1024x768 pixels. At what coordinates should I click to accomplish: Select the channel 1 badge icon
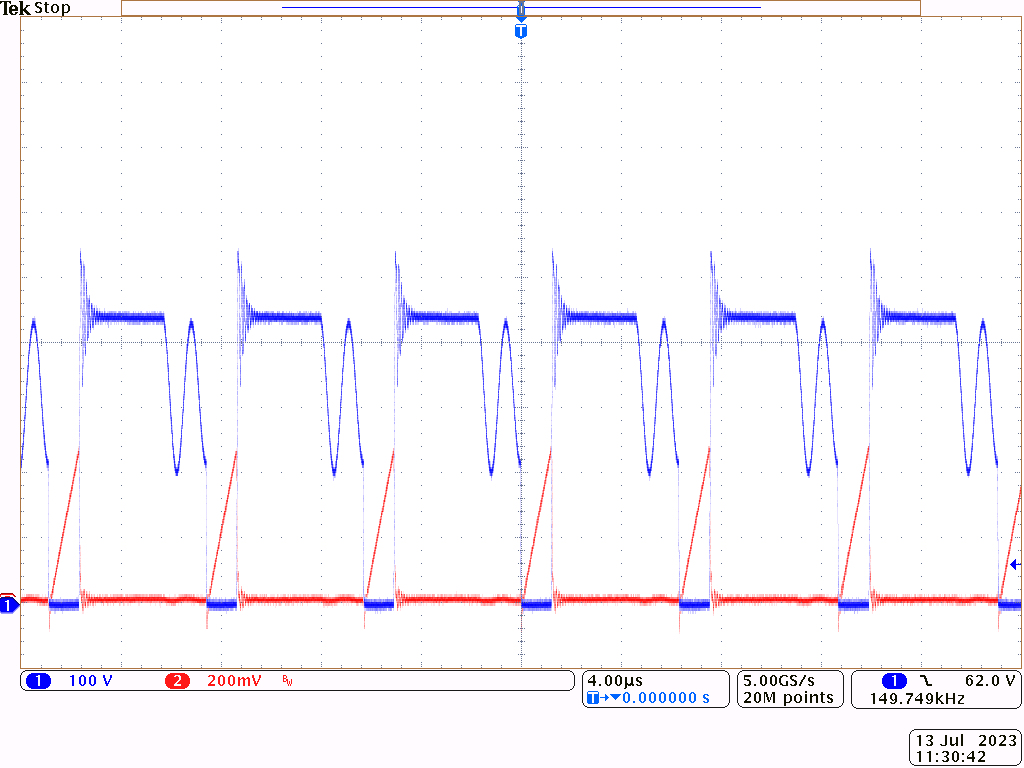[38, 680]
